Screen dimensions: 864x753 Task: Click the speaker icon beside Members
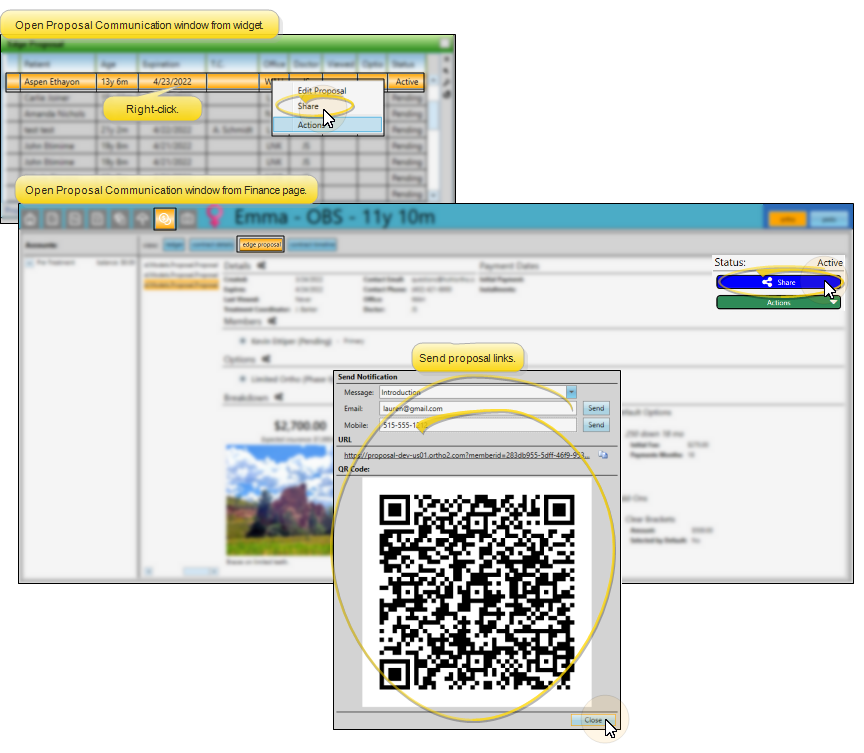272,320
